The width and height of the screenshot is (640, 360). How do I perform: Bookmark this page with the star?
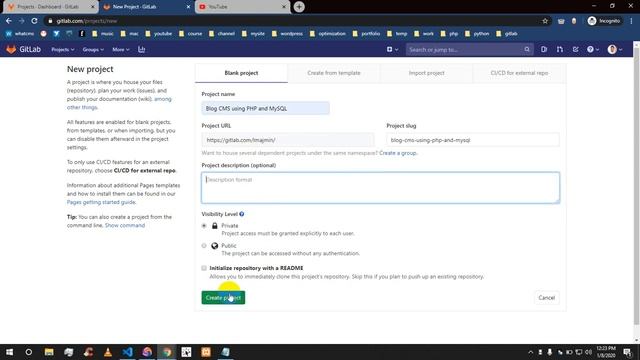pyautogui.click(x=545, y=21)
